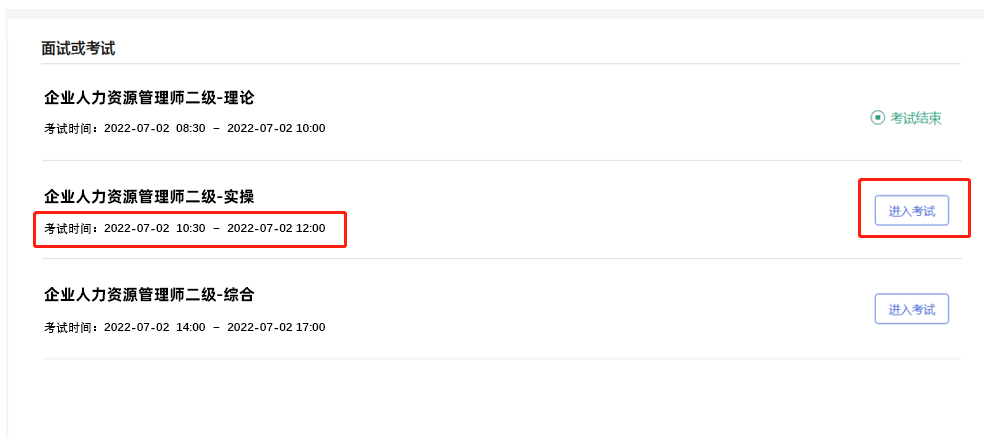The height and width of the screenshot is (438, 991).
Task: Click the dash between 理论 exam times
Action: tap(216, 128)
